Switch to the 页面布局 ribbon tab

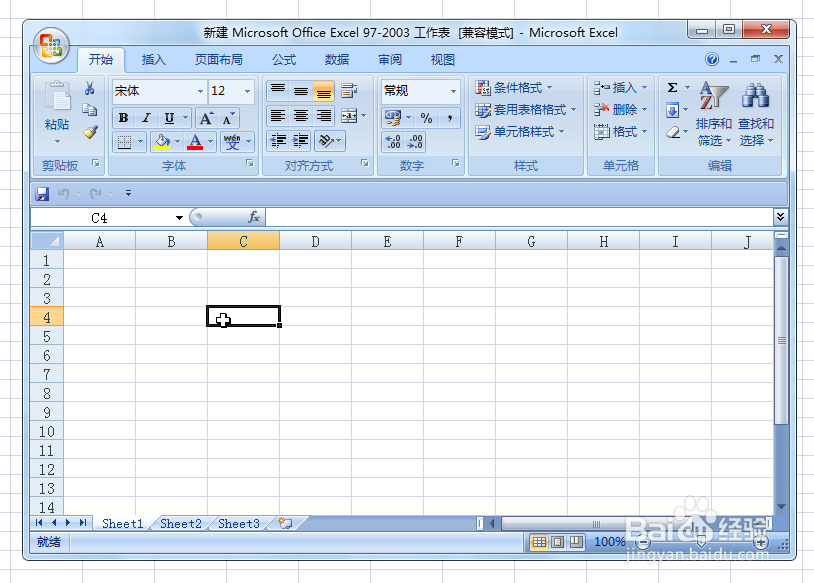click(x=219, y=60)
